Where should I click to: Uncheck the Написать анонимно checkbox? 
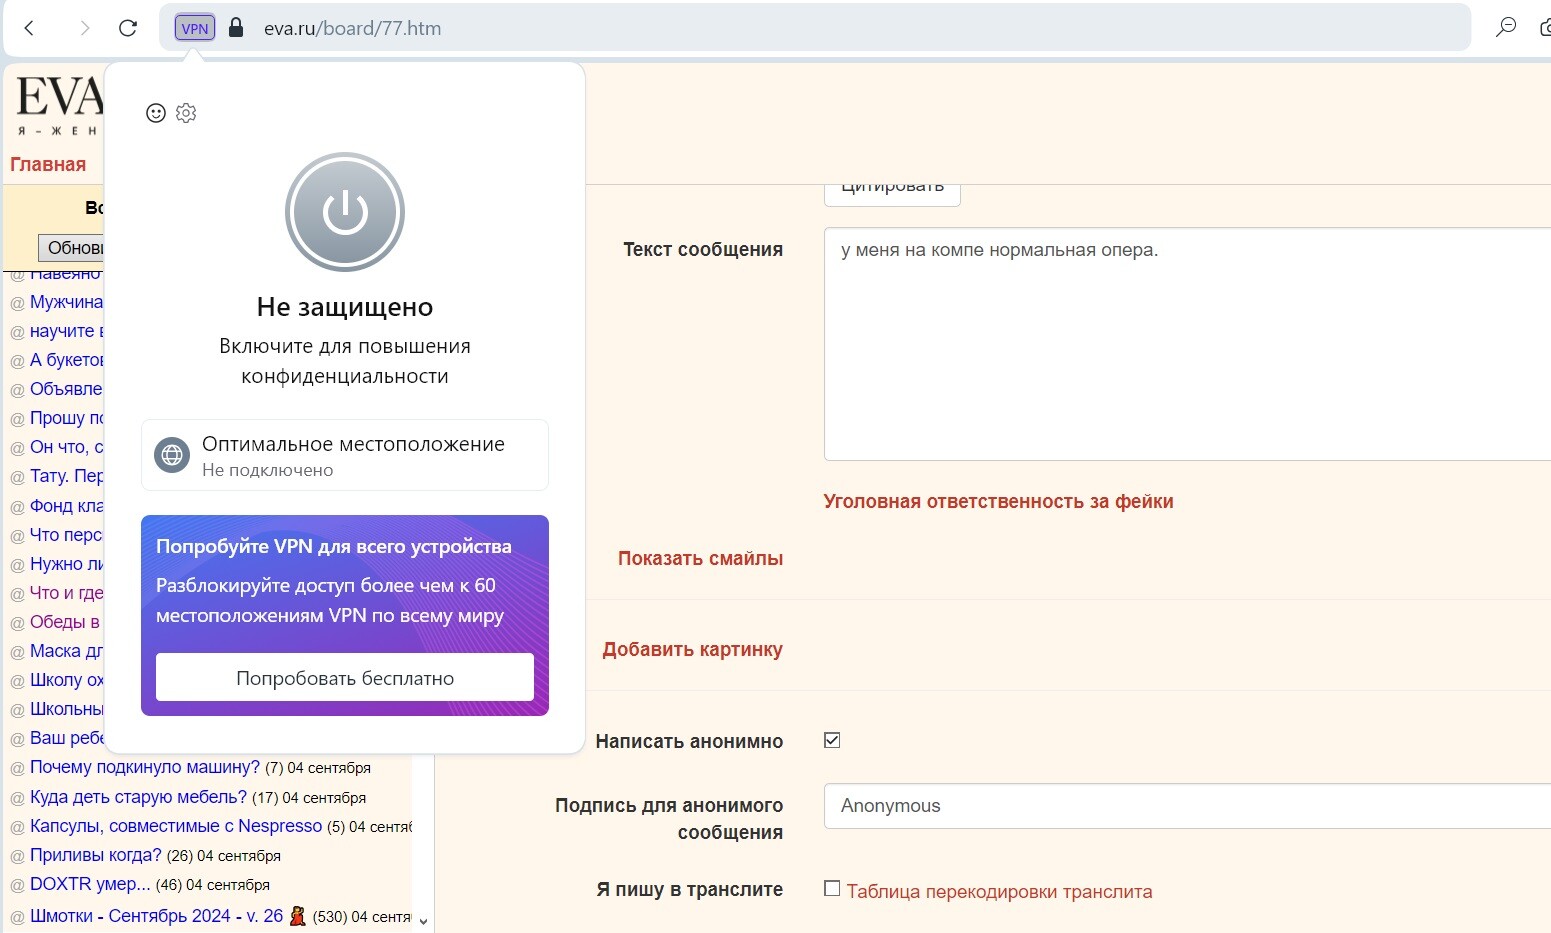point(832,740)
